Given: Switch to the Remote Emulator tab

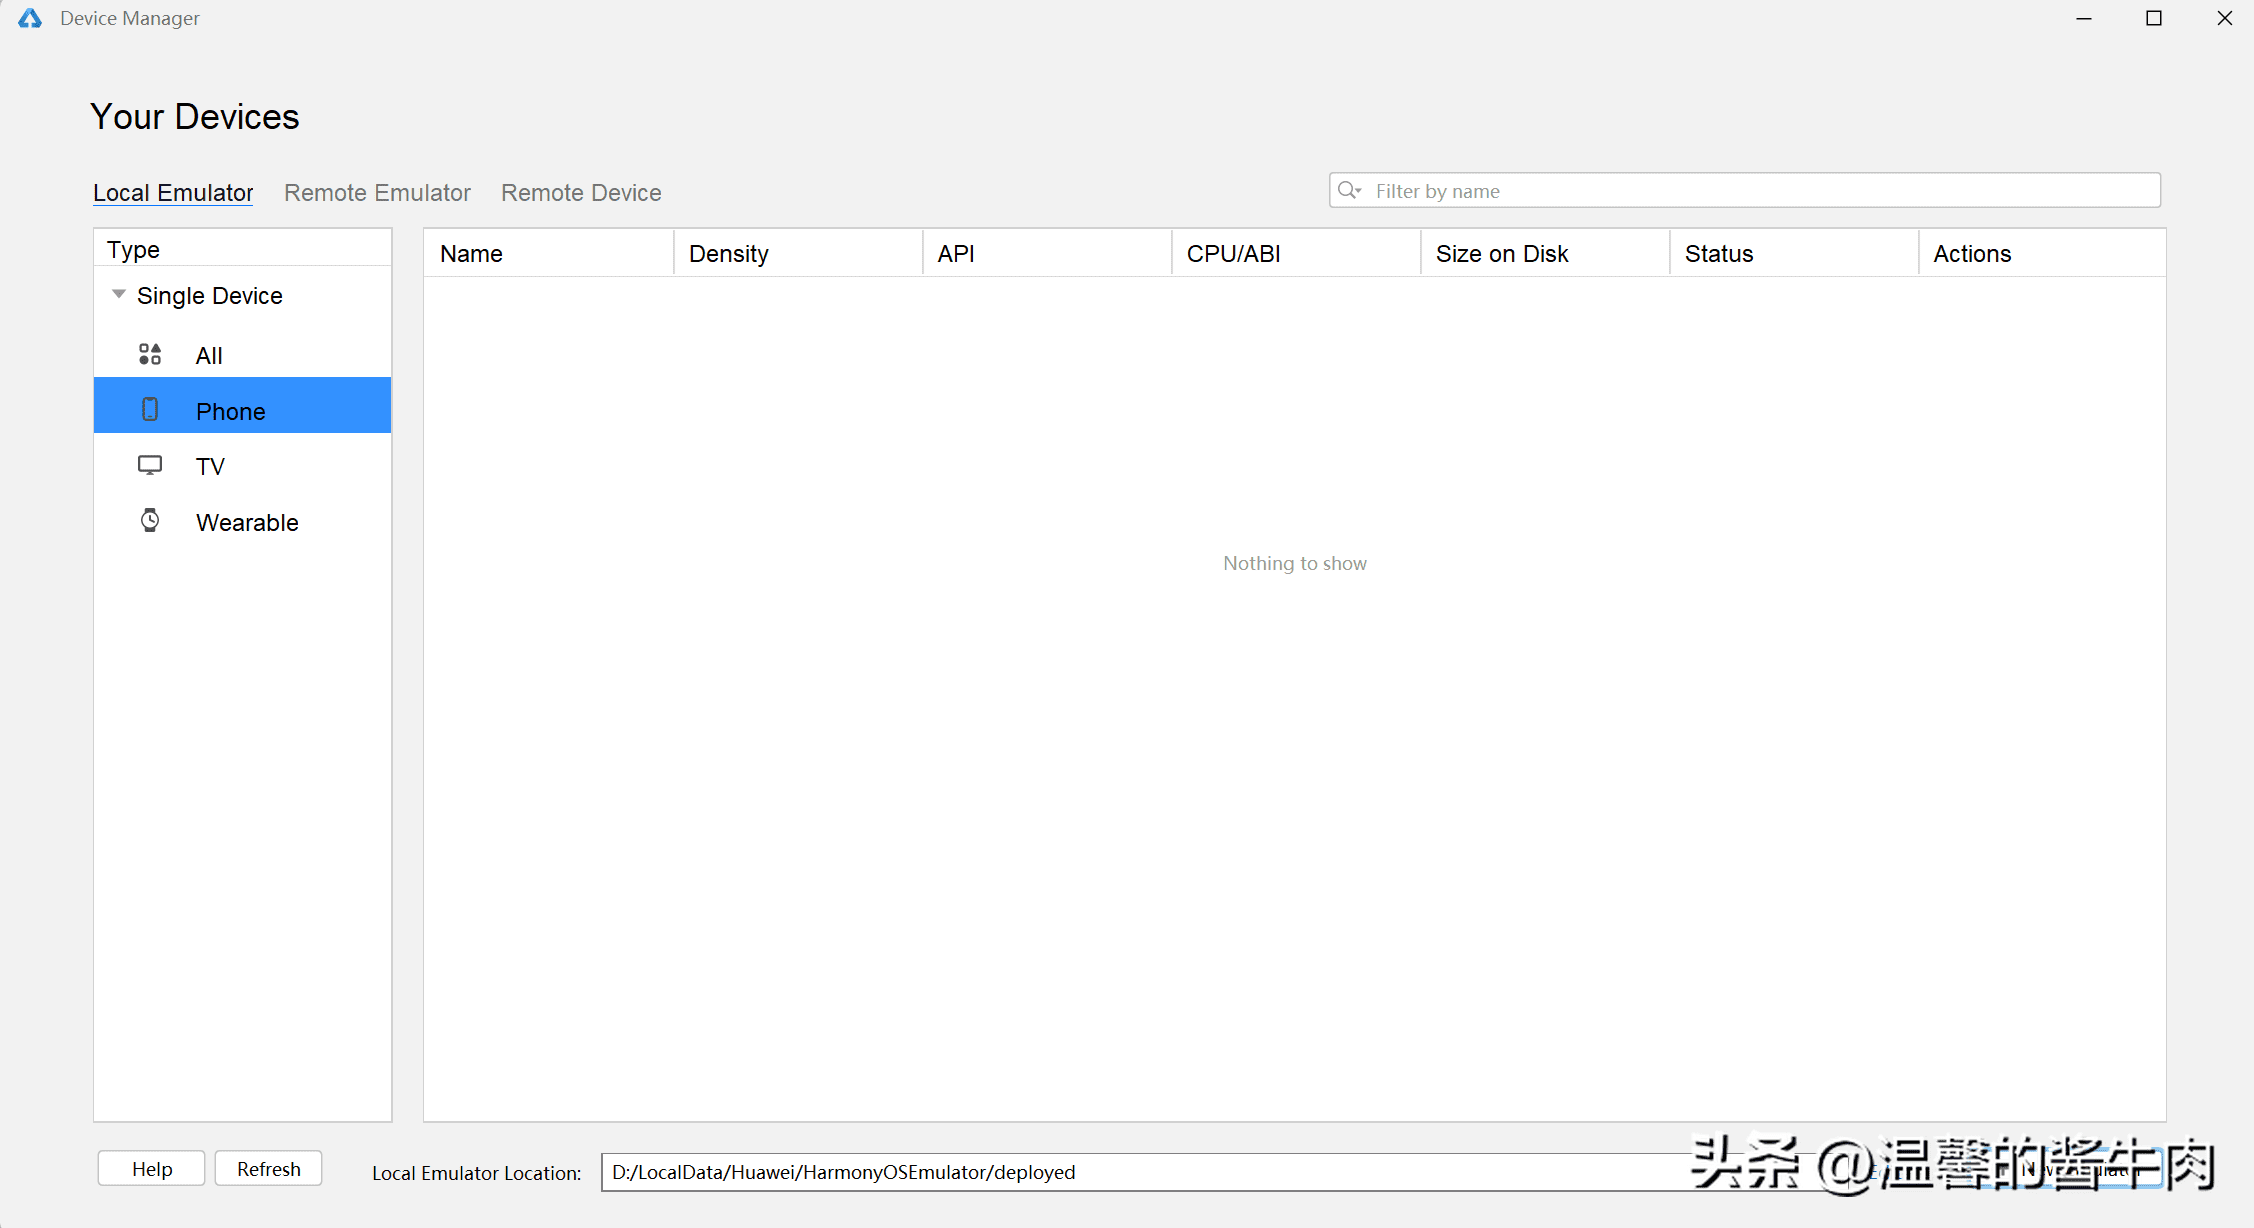Looking at the screenshot, I should tap(377, 193).
